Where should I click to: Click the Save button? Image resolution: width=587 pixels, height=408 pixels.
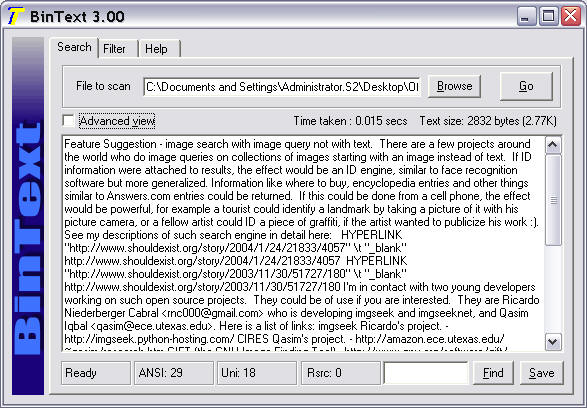pos(541,373)
